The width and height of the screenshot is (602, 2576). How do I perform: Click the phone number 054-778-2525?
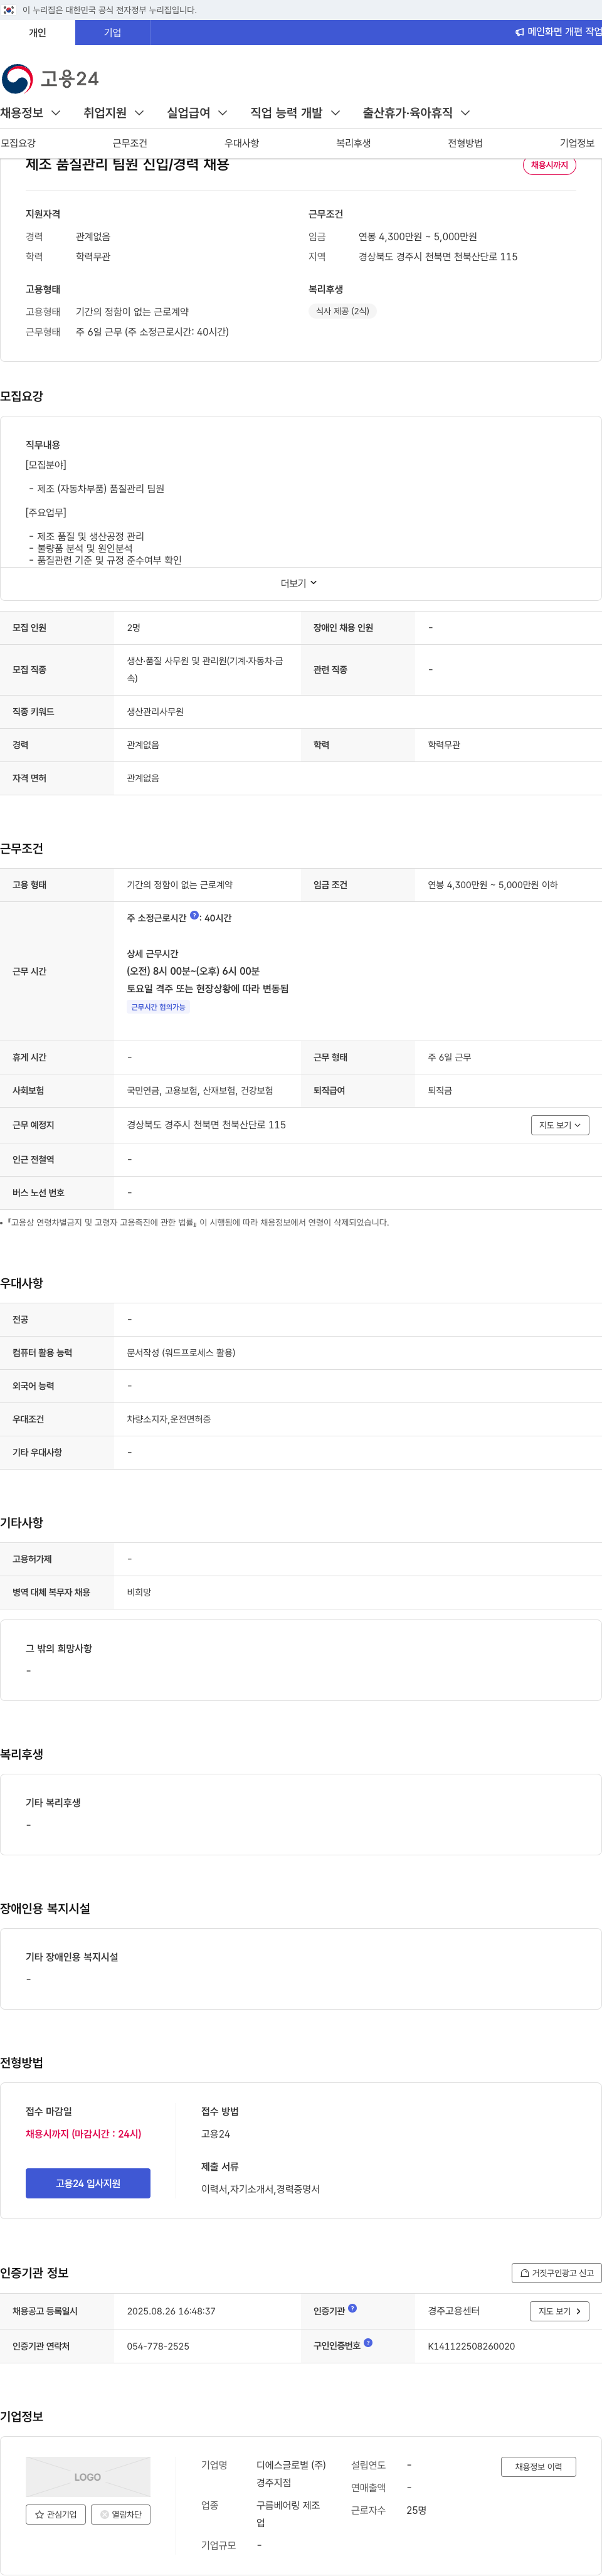click(158, 2346)
